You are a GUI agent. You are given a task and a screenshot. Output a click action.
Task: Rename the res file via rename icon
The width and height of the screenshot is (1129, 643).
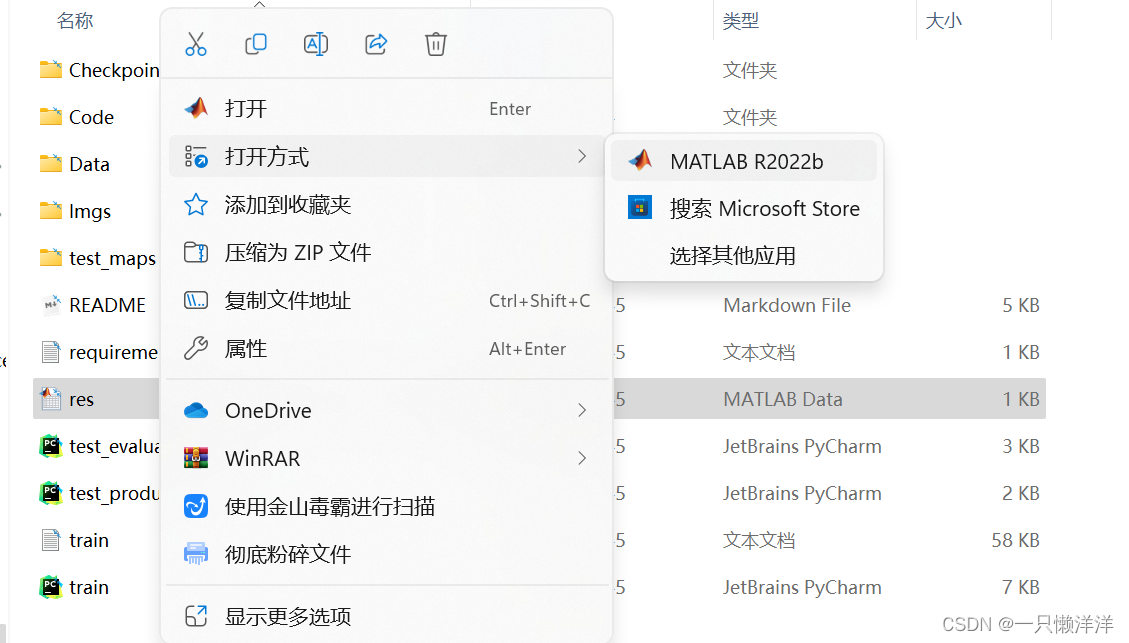[315, 44]
